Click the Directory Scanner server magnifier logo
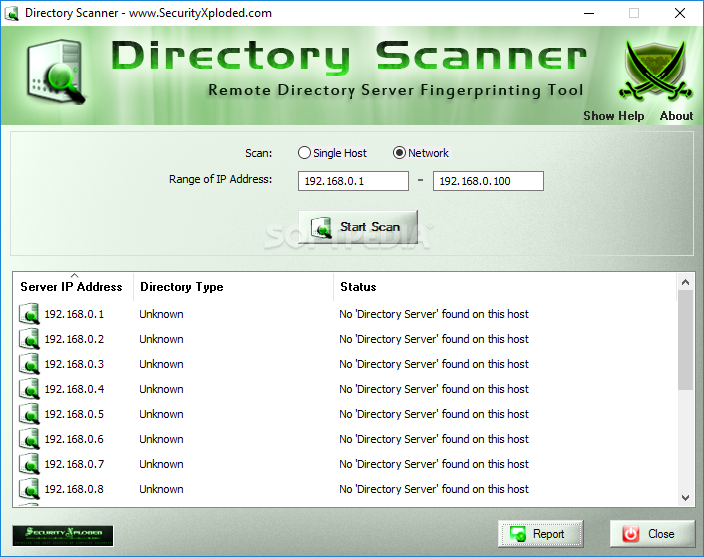Image resolution: width=704 pixels, height=557 pixels. (56, 72)
